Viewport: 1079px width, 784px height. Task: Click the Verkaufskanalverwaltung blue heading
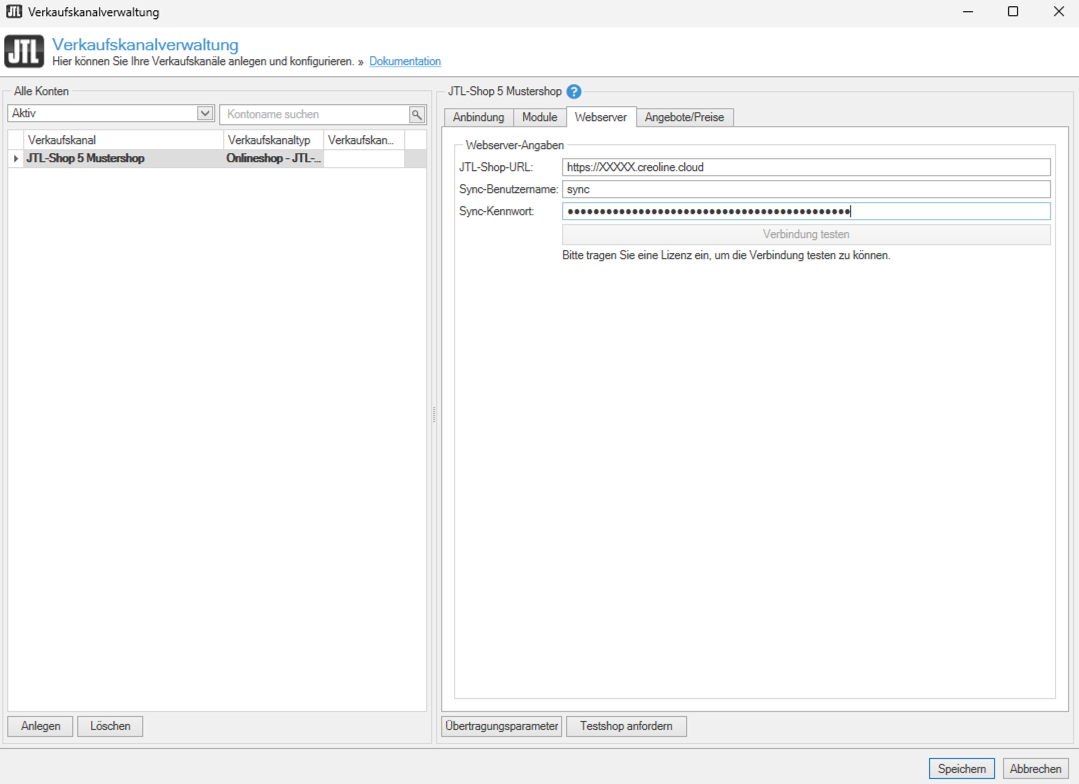[145, 45]
